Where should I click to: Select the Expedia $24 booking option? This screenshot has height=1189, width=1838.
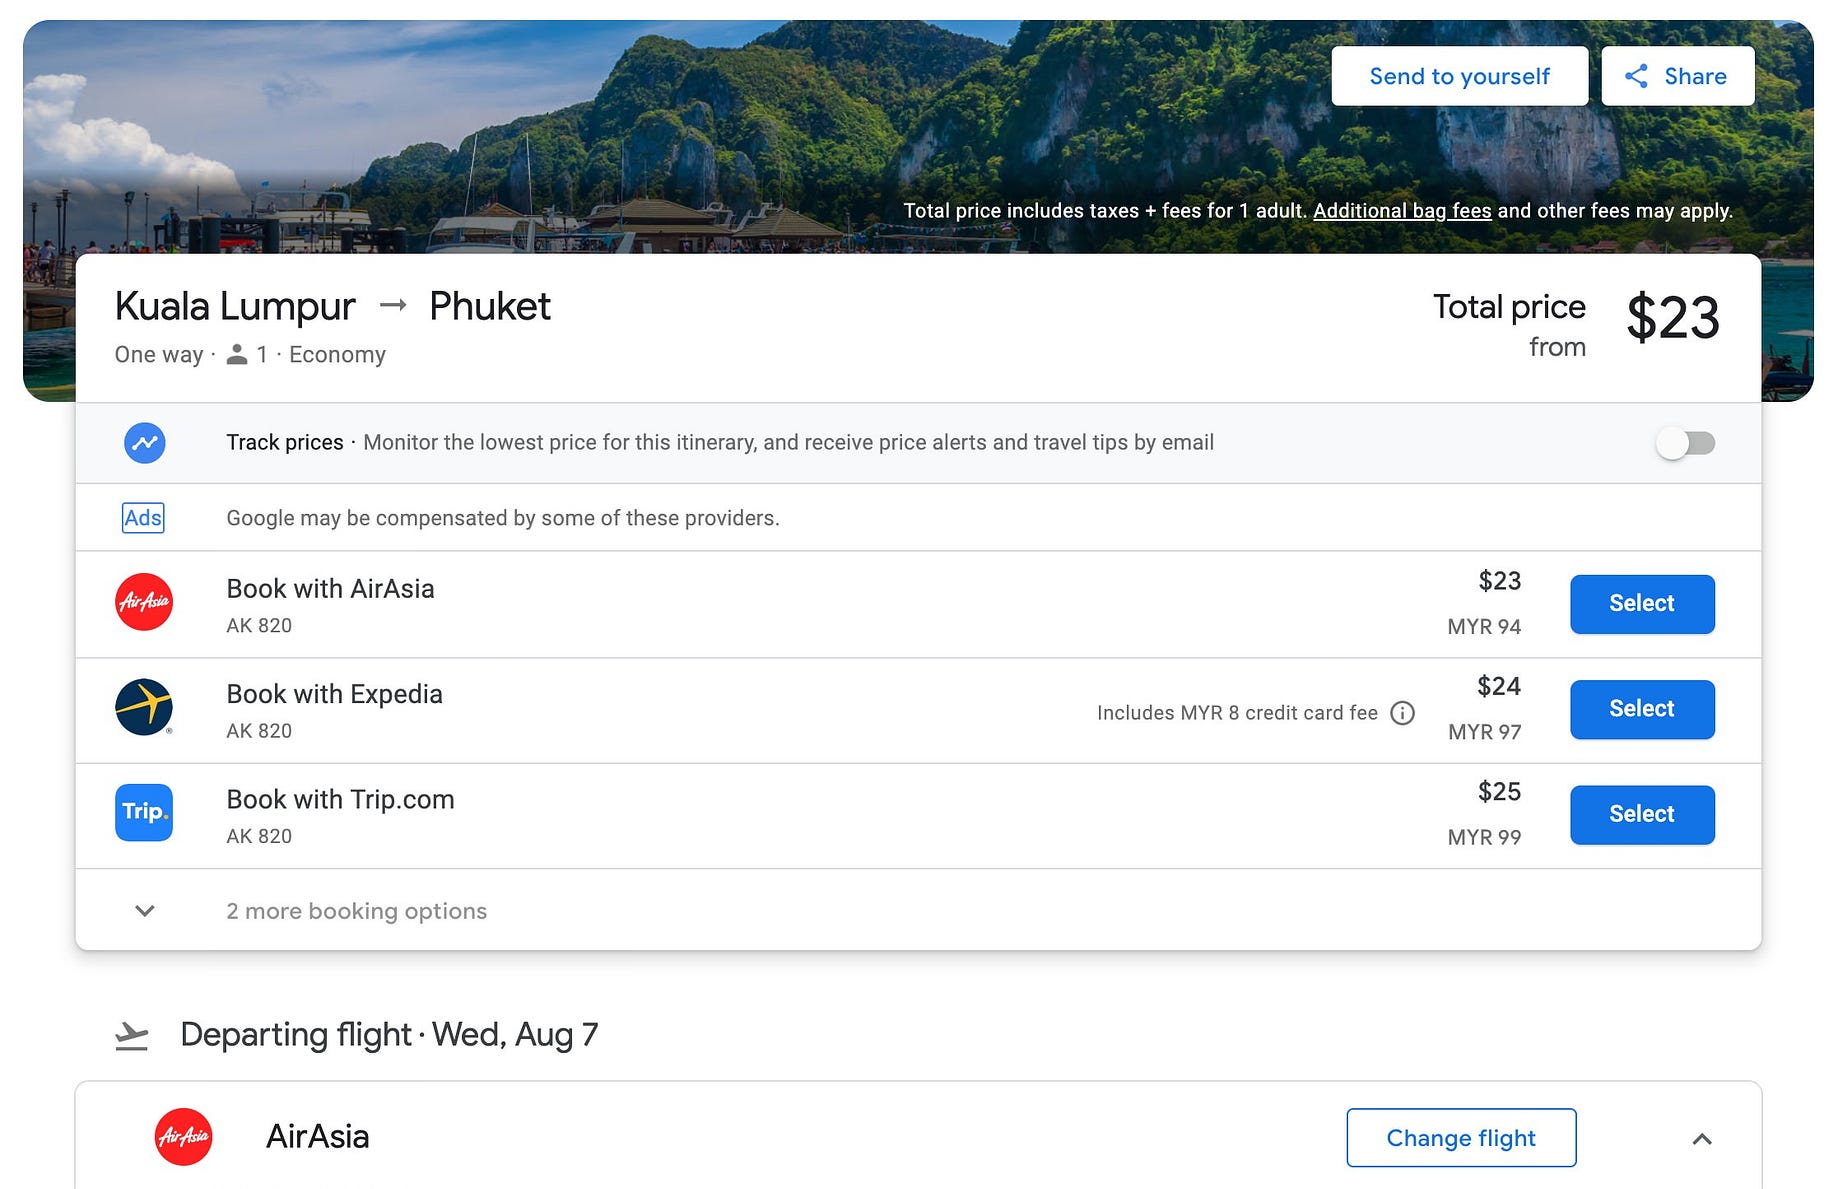1642,709
